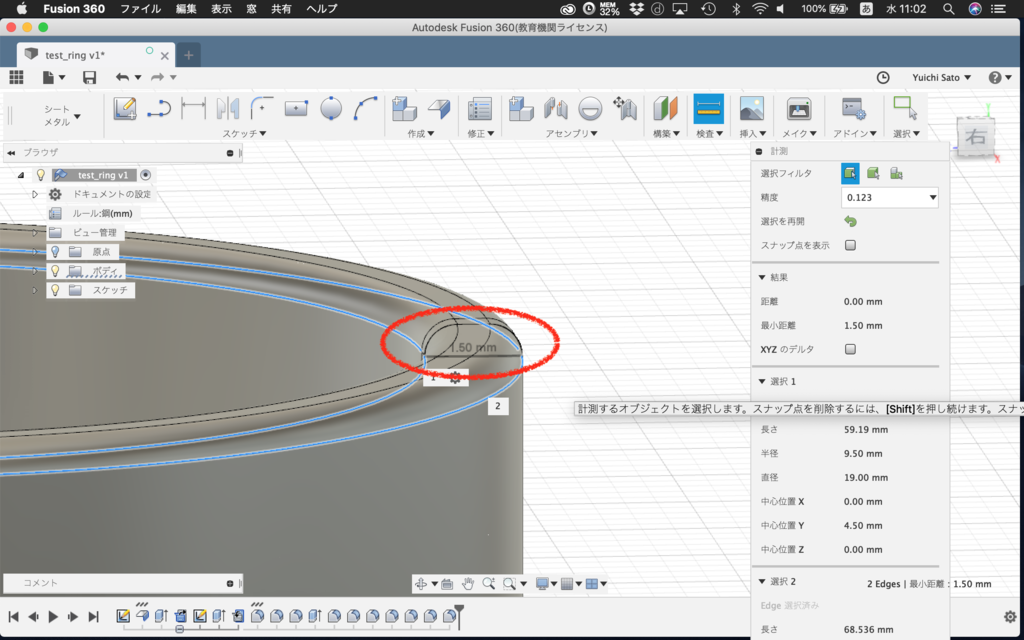The height and width of the screenshot is (640, 1024).
Task: Click the Add-ins scripts icon
Action: [x=854, y=108]
